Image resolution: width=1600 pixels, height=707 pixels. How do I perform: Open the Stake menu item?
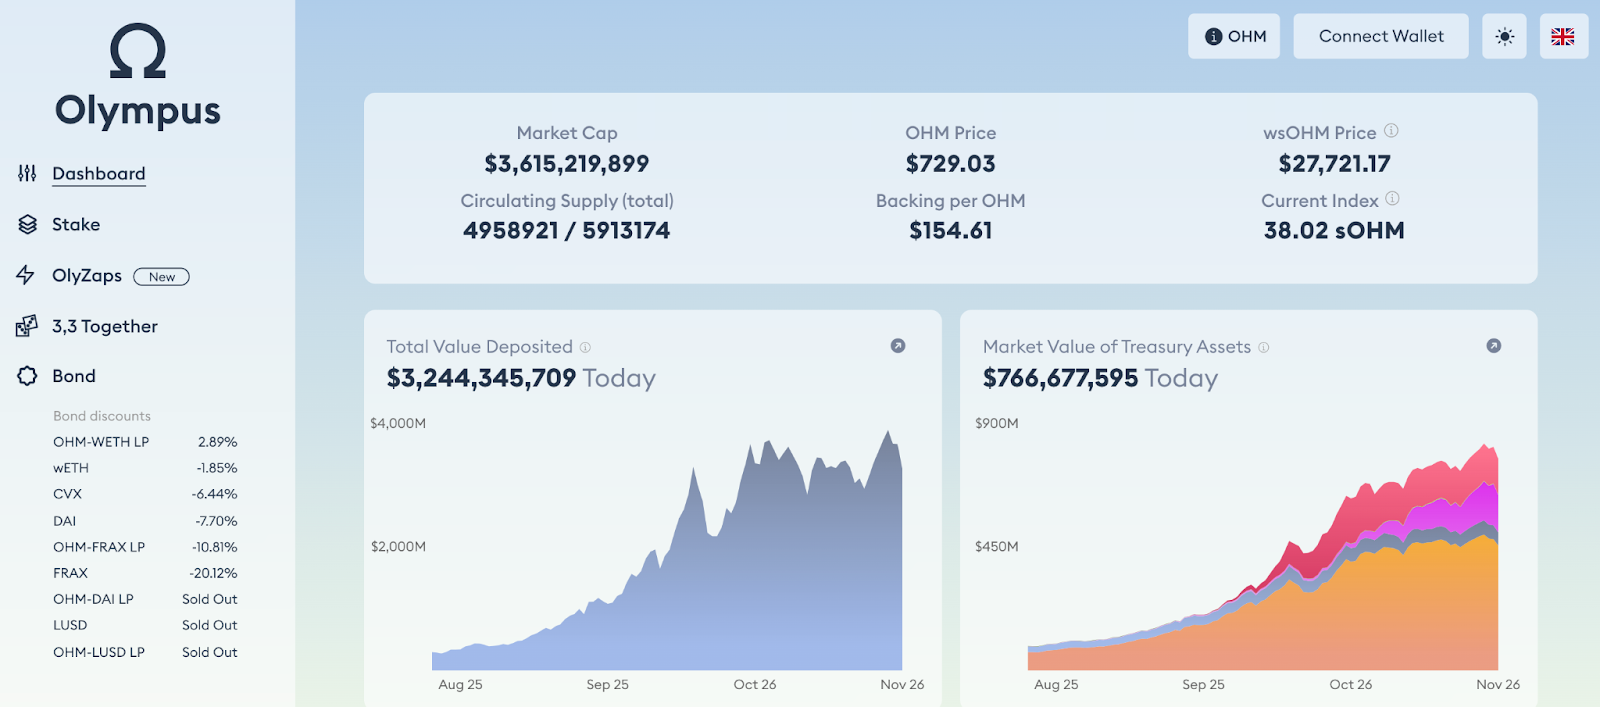76,224
